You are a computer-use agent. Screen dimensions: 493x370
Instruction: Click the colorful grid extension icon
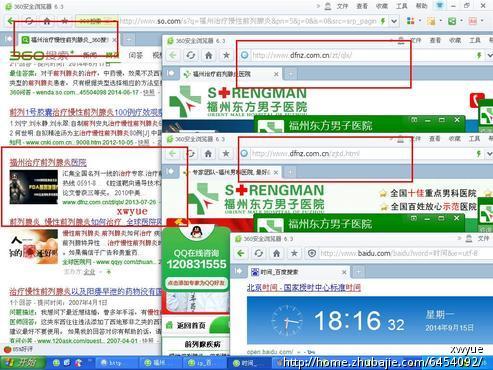coord(411,21)
